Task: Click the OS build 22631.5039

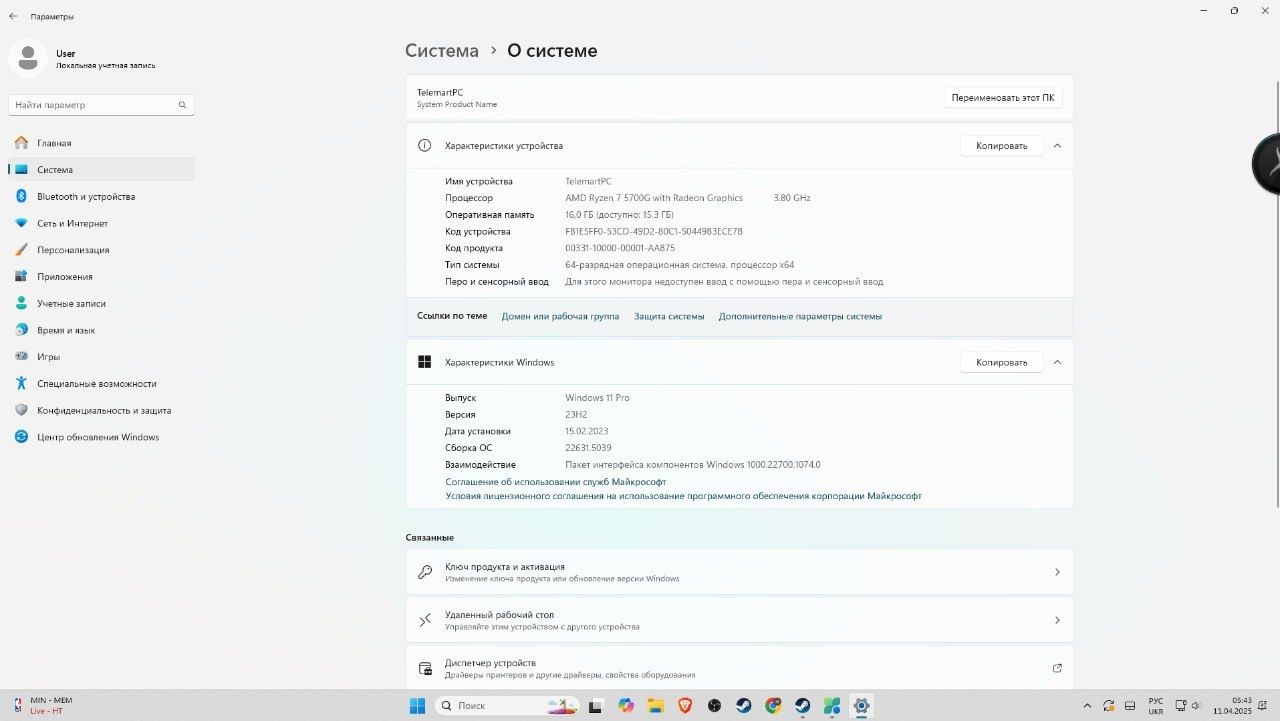Action: [x=588, y=448]
